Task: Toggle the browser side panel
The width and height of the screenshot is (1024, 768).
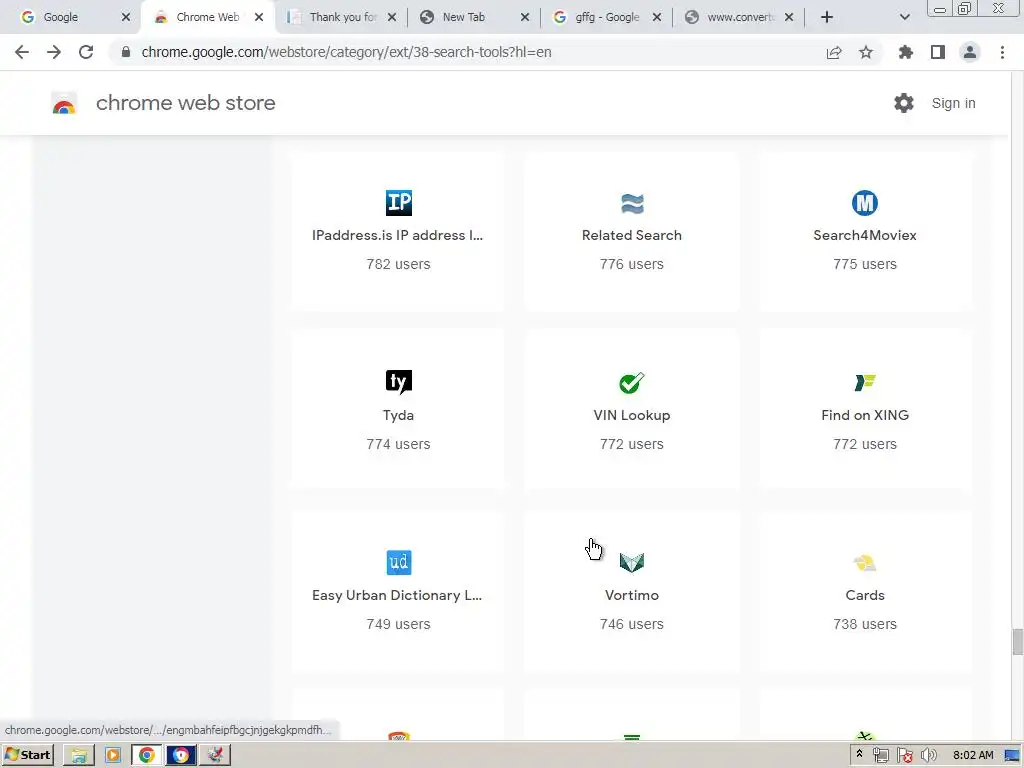Action: [938, 52]
